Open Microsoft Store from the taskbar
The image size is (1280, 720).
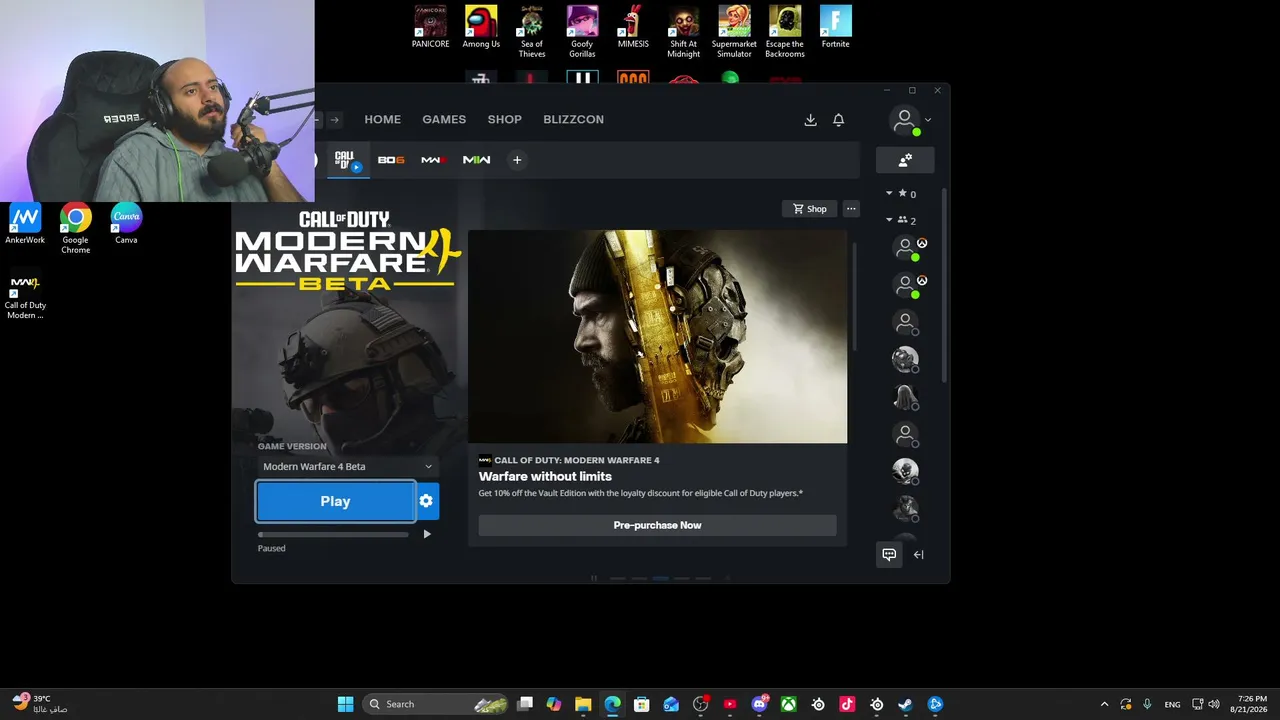(x=642, y=704)
